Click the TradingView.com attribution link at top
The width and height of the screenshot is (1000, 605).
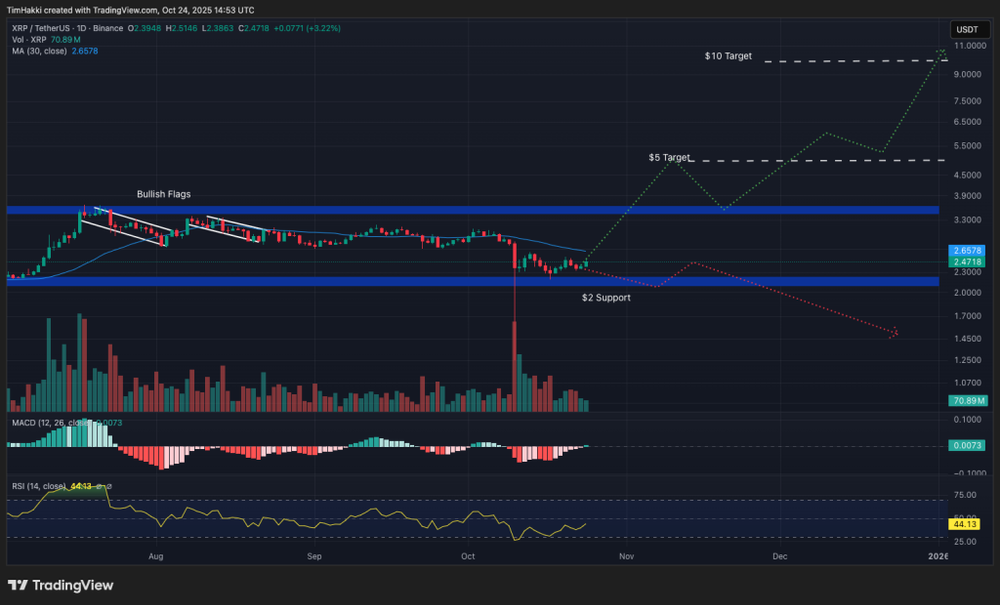(125, 8)
